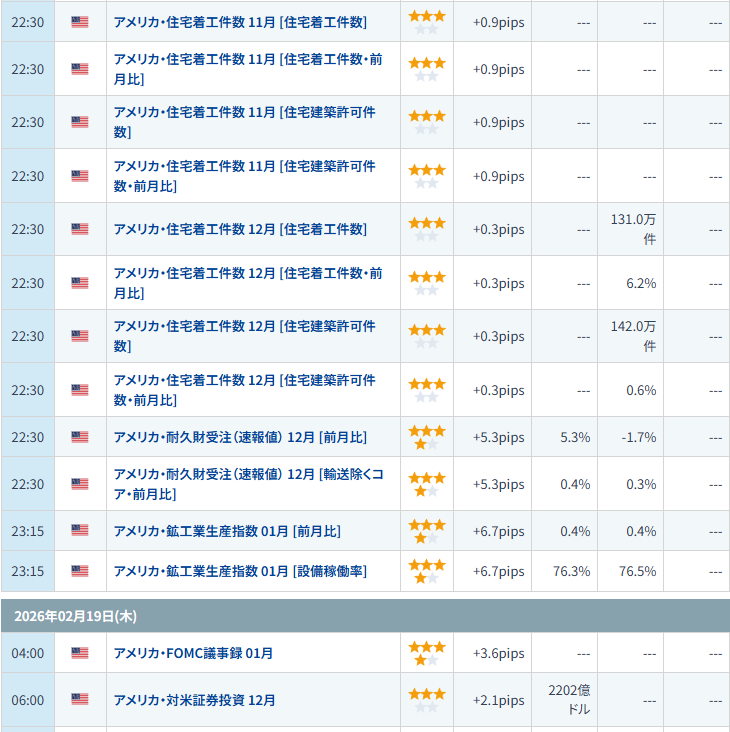Click the flag icon for 鉱工業生産指数 設備稼働率

80,571
